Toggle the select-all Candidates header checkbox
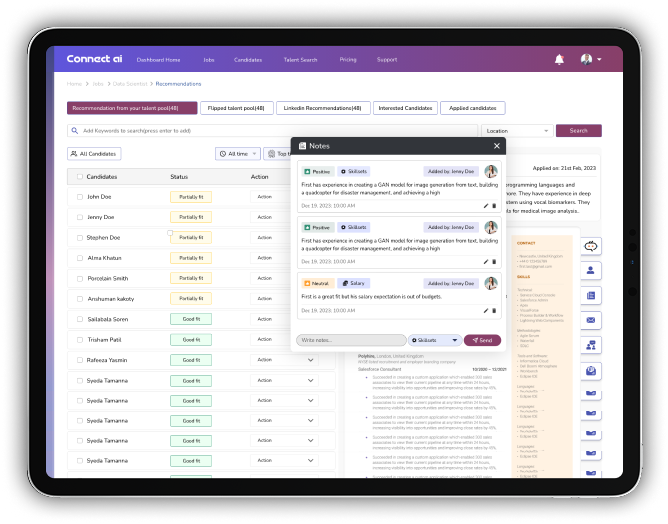668x524 pixels. (79, 177)
